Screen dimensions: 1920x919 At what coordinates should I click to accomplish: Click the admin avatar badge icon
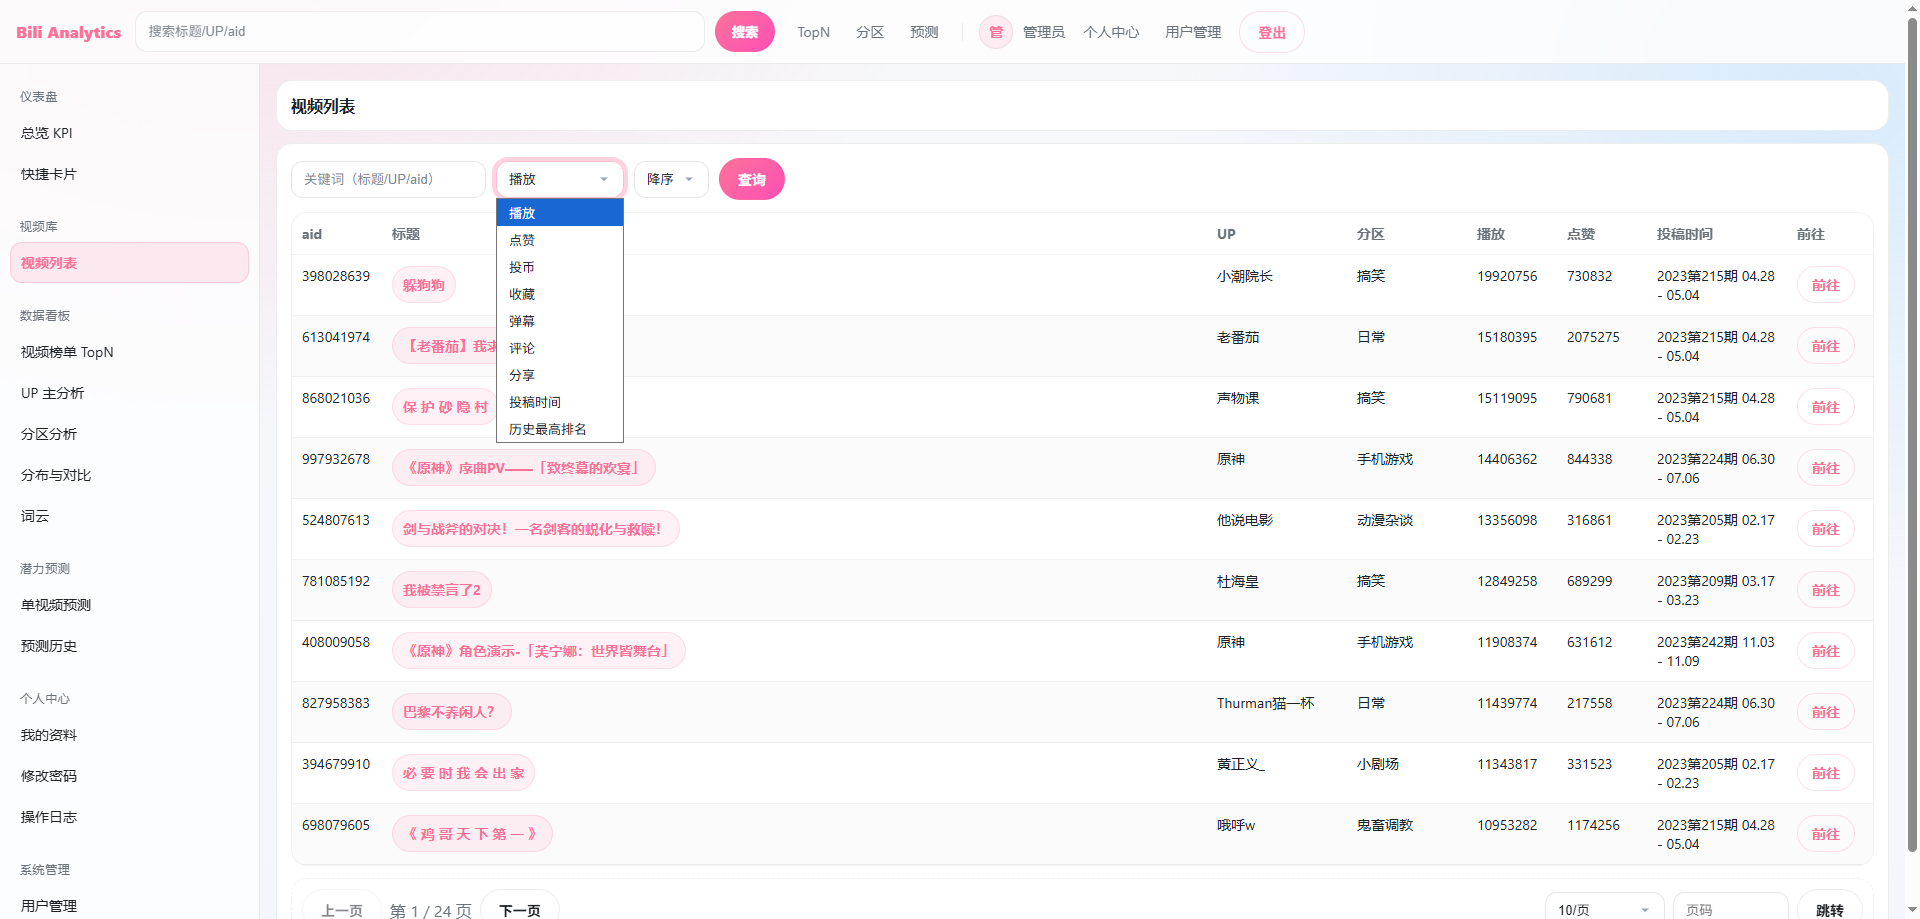(995, 32)
